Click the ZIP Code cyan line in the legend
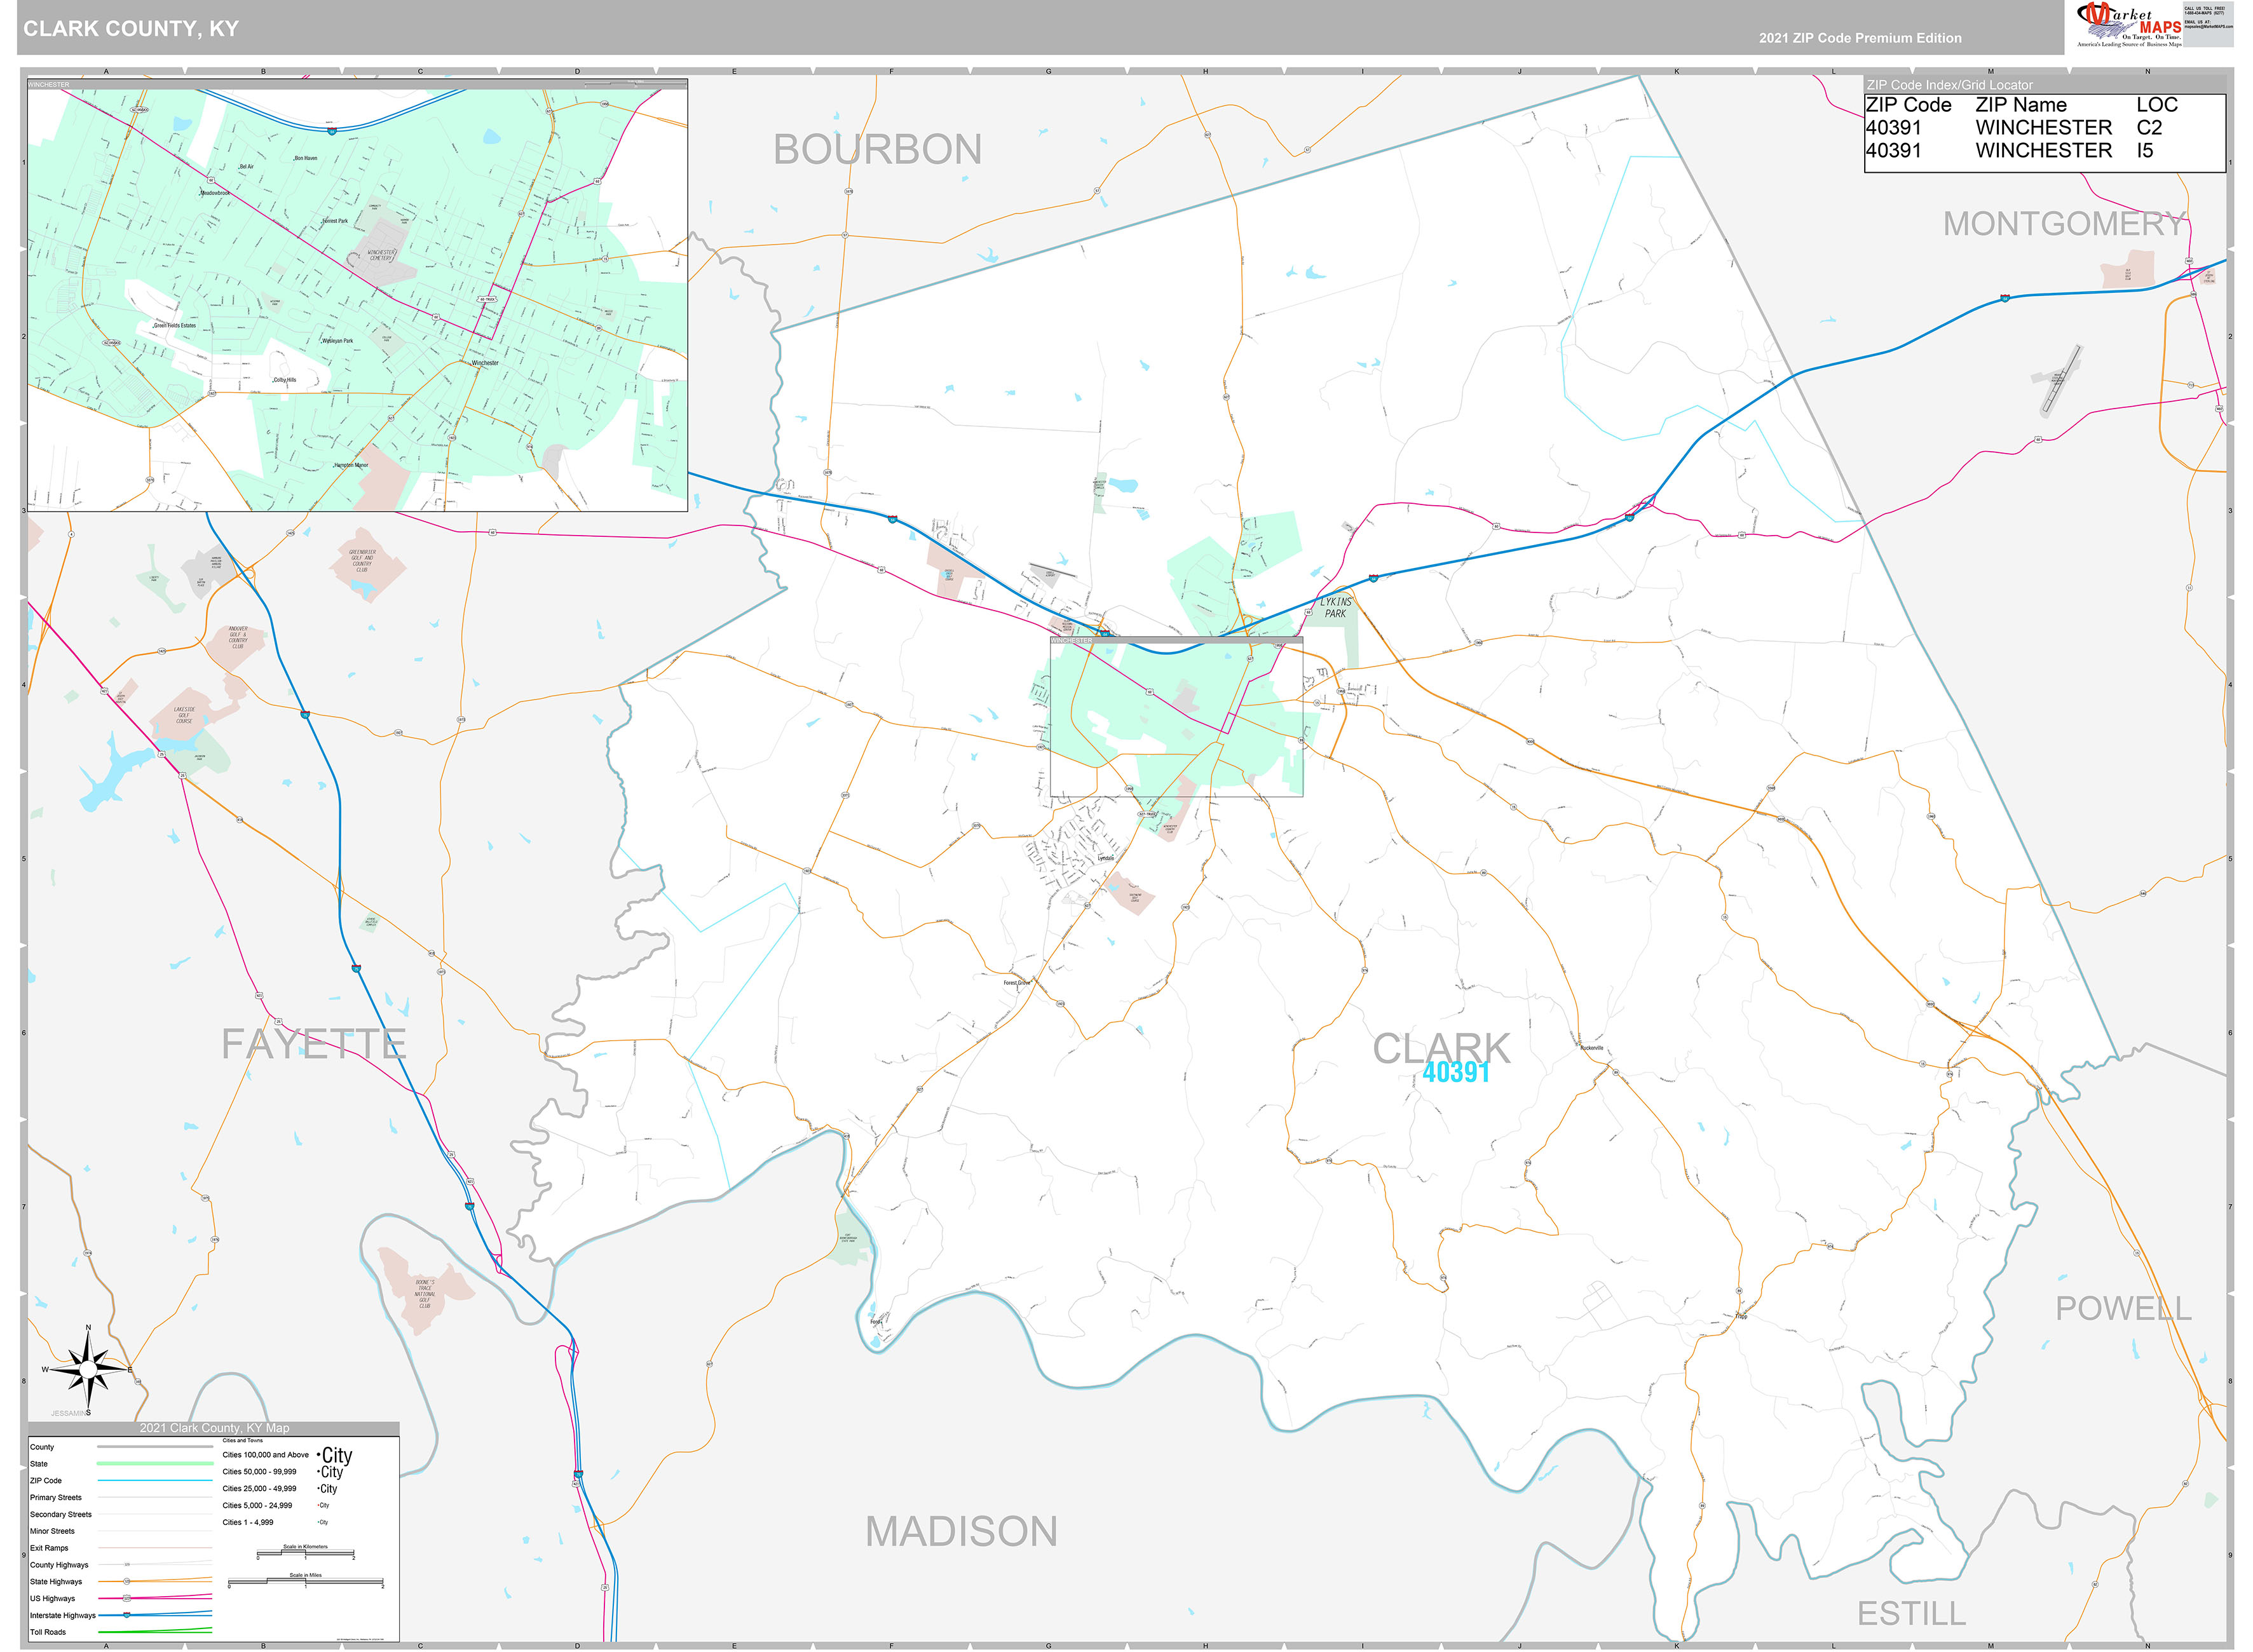Image resolution: width=2253 pixels, height=1652 pixels. pyautogui.click(x=154, y=1480)
